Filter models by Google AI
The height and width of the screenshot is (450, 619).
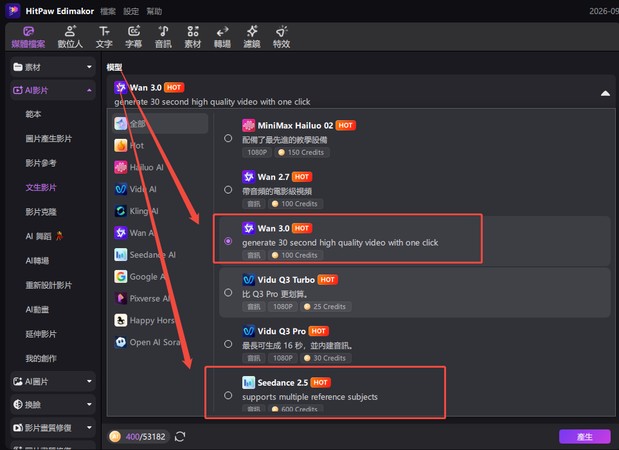click(x=160, y=277)
